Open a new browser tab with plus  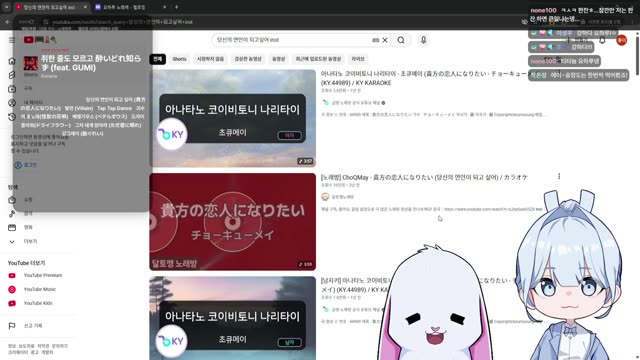[176, 7]
